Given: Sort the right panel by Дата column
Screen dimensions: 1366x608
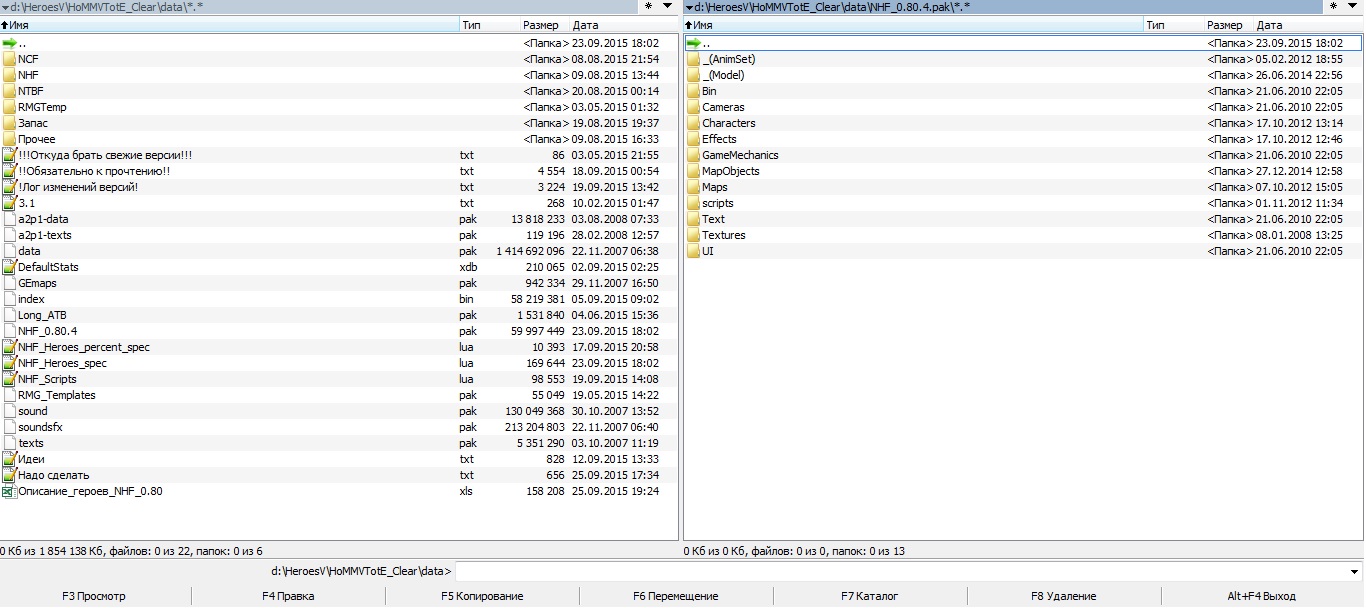Looking at the screenshot, I should click(x=1309, y=25).
